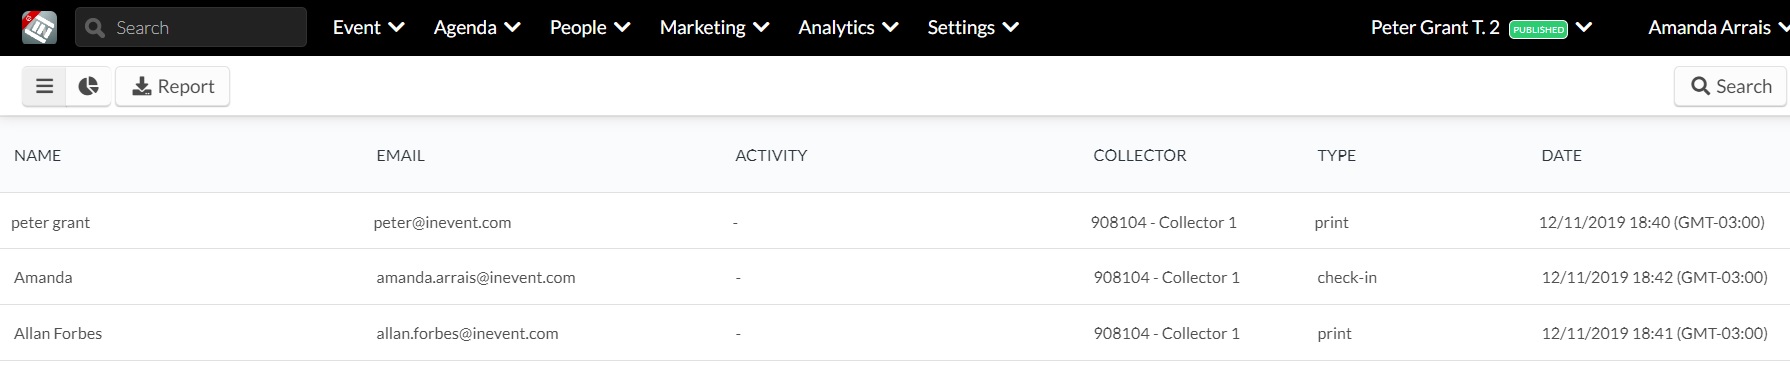Expand the Analytics dropdown
Screen dimensions: 1790x377
point(848,27)
